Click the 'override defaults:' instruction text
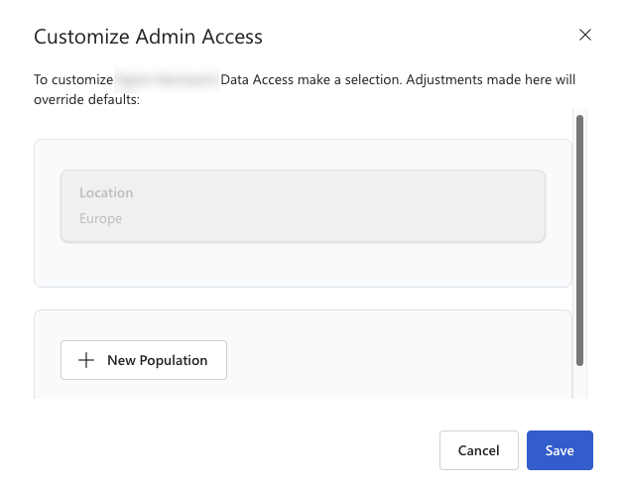This screenshot has width=627, height=498. point(87,99)
